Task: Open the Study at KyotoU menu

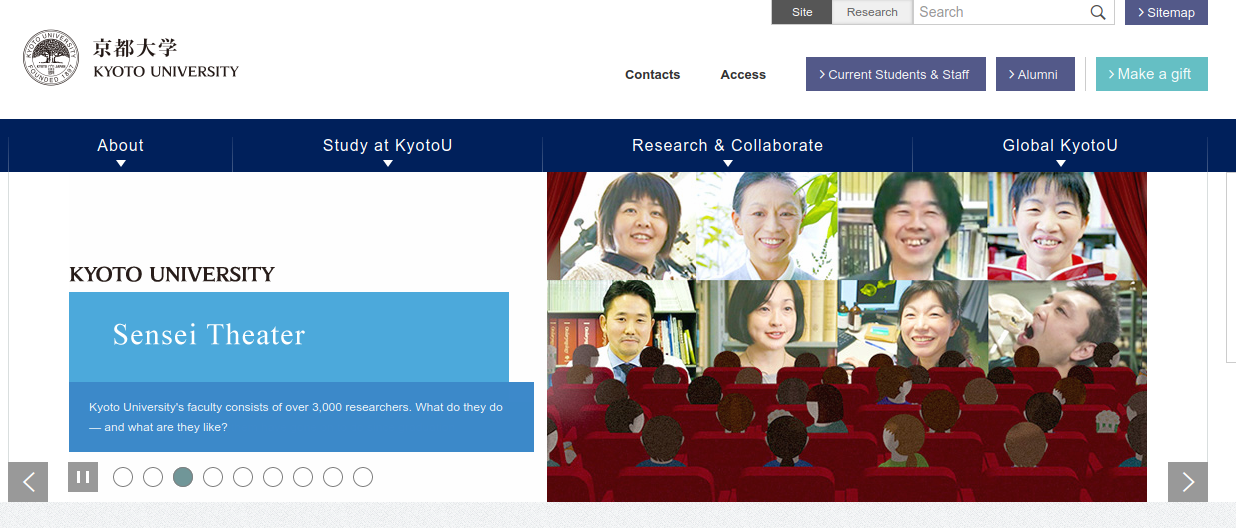Action: click(x=388, y=146)
